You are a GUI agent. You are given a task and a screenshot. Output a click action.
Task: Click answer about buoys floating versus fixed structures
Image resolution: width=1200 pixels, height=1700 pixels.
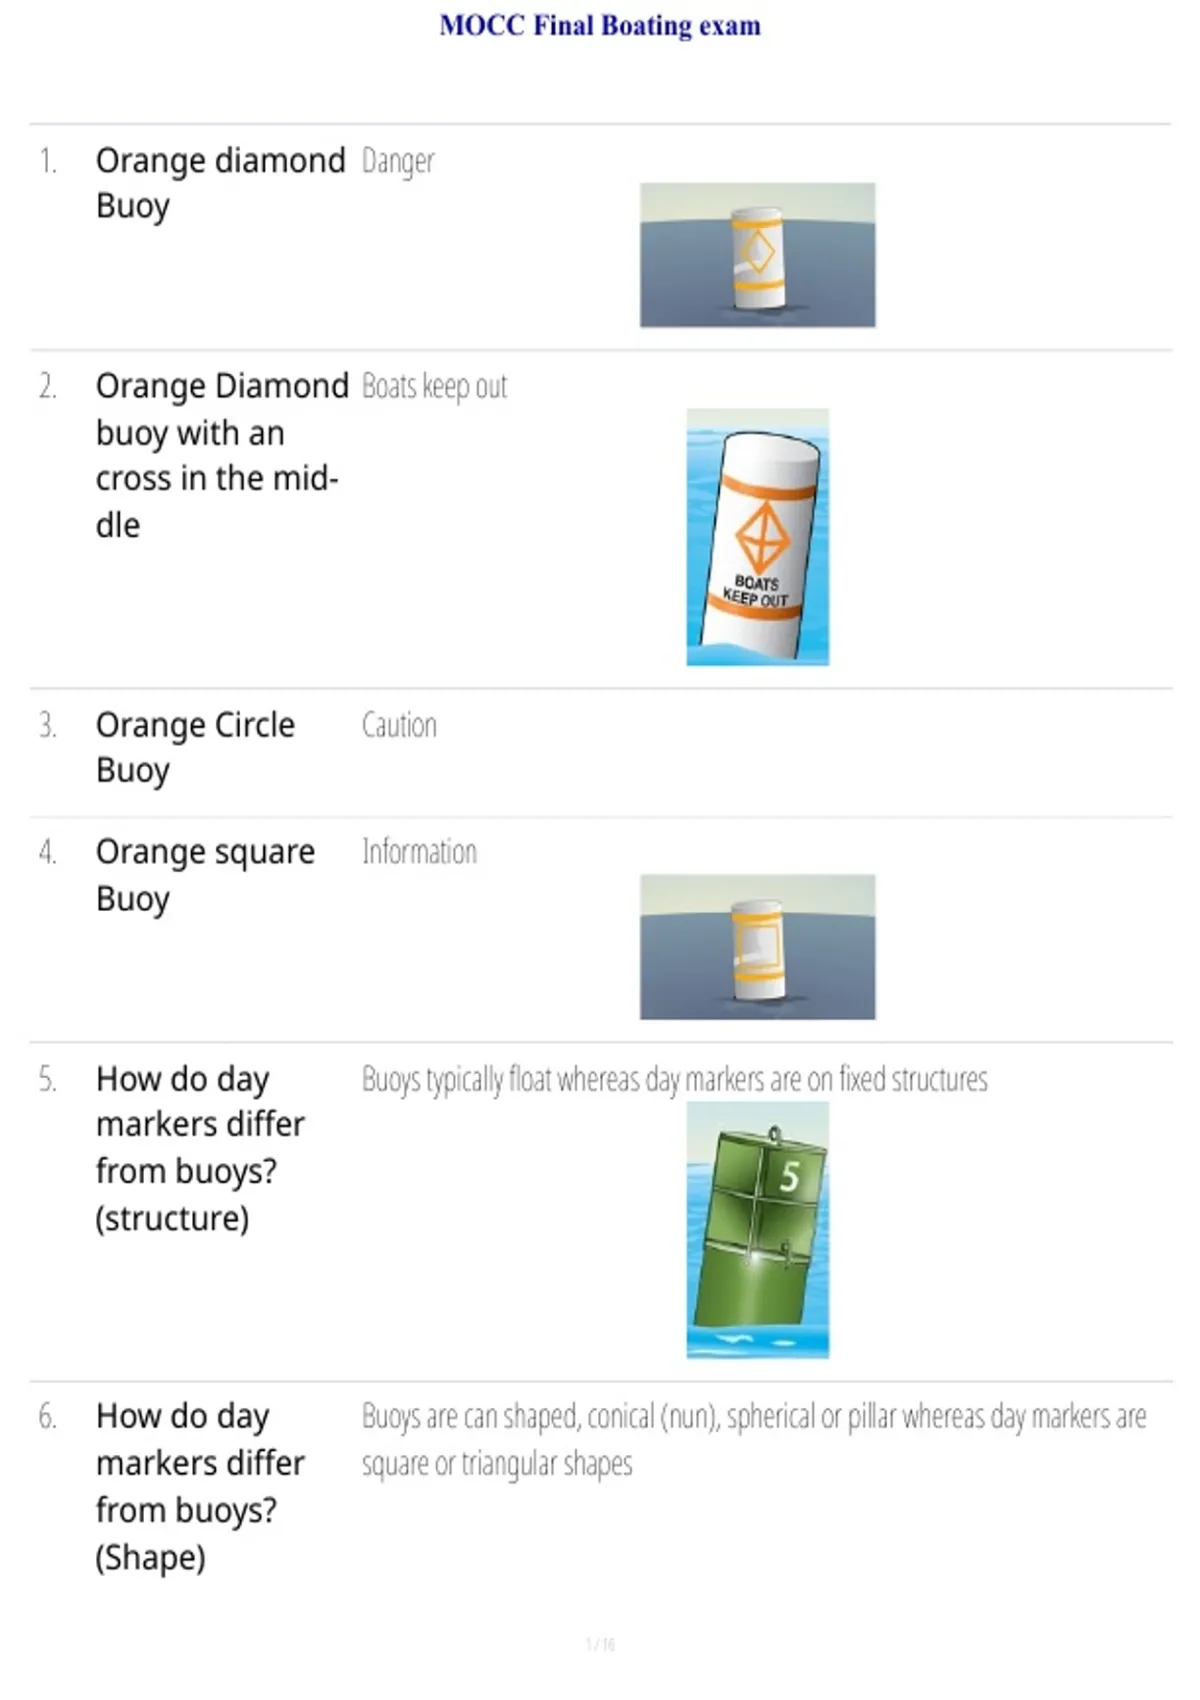click(674, 1079)
